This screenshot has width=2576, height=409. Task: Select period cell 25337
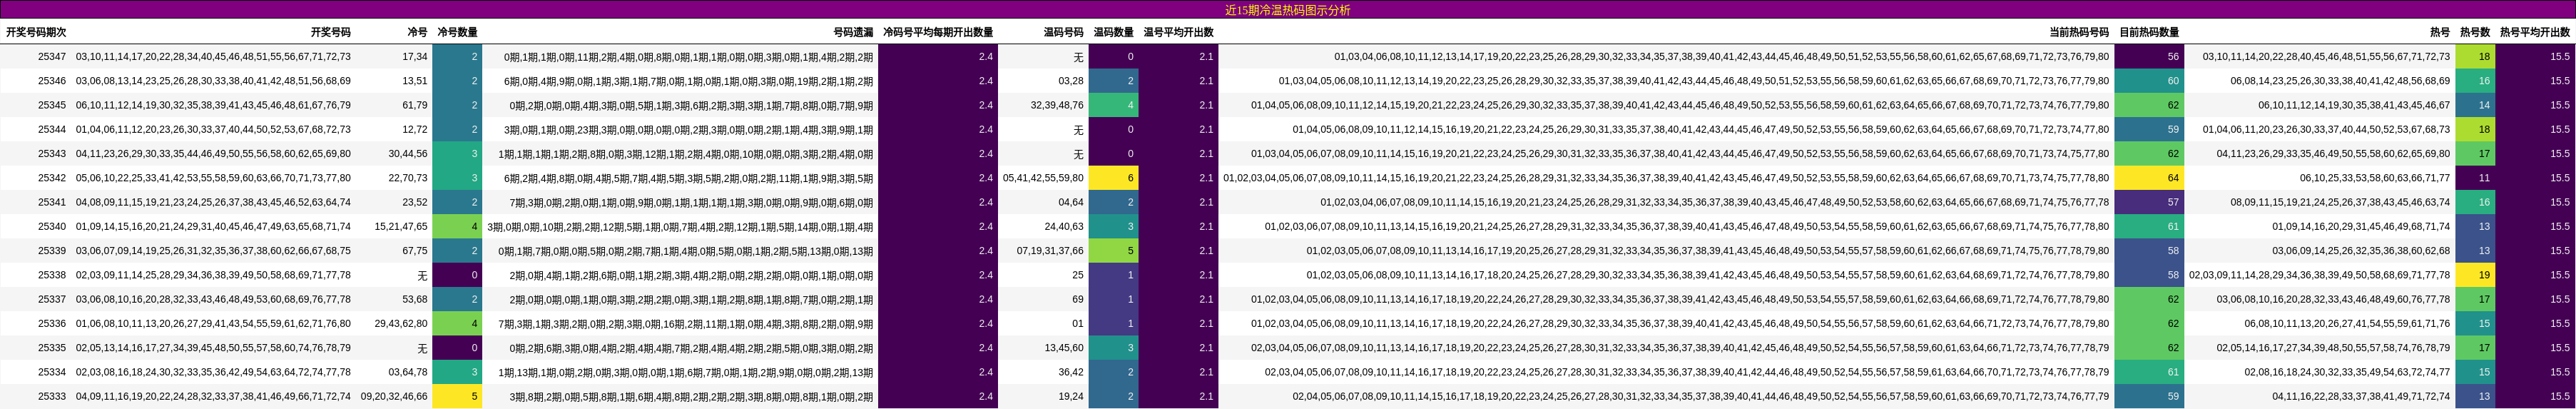tap(52, 299)
